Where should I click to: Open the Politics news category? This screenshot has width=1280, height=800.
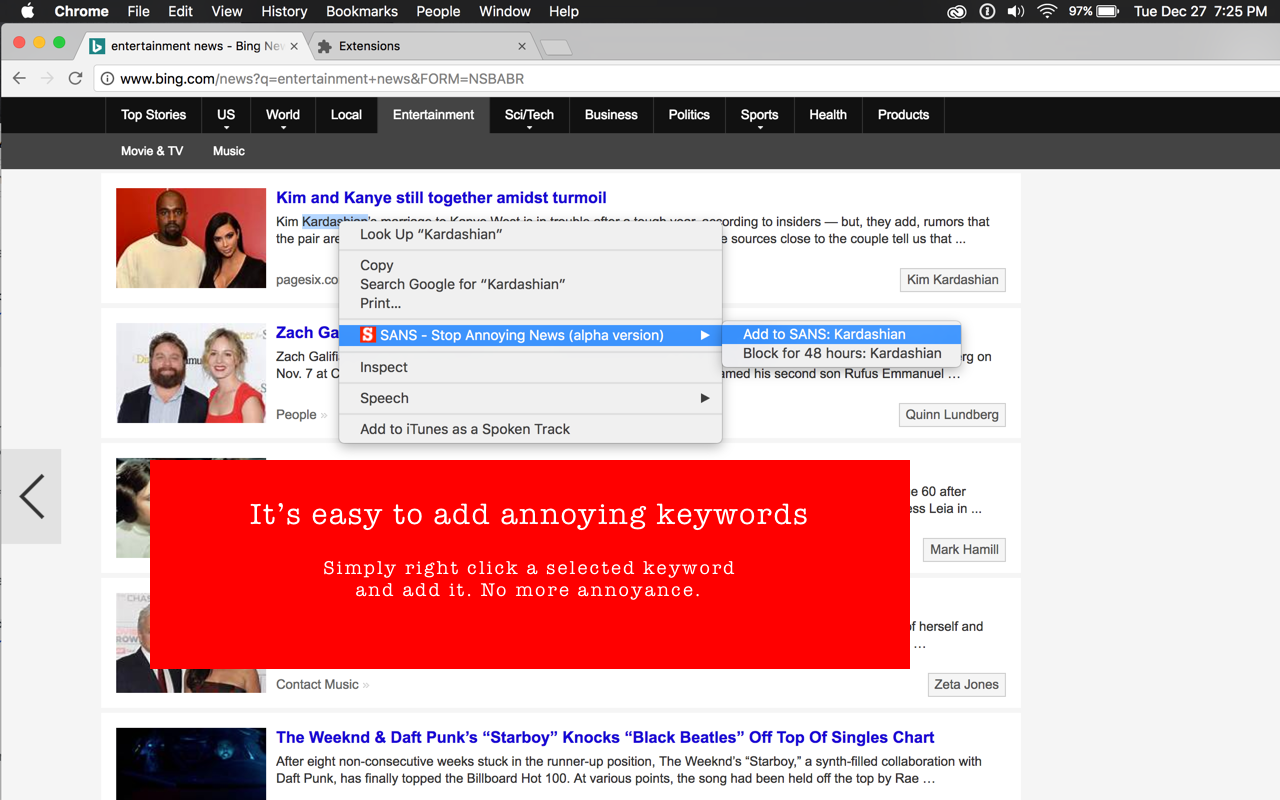point(689,115)
